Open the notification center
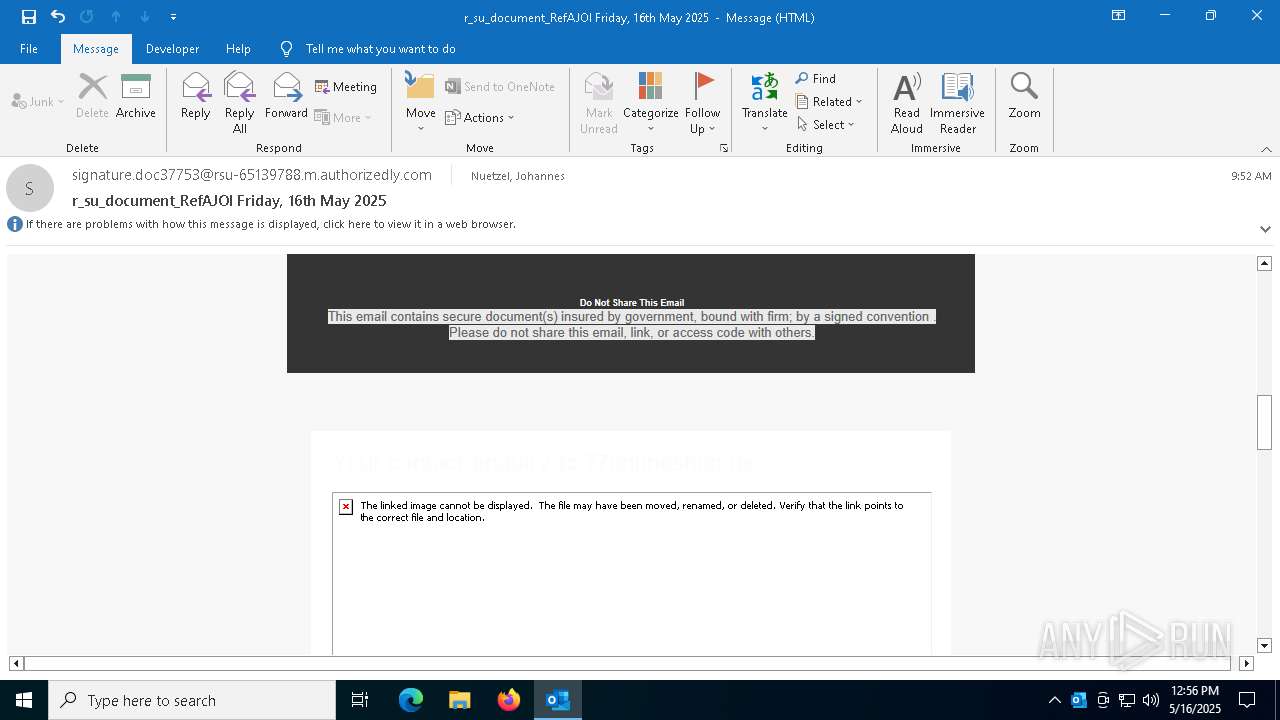Image resolution: width=1280 pixels, height=720 pixels. [1247, 700]
